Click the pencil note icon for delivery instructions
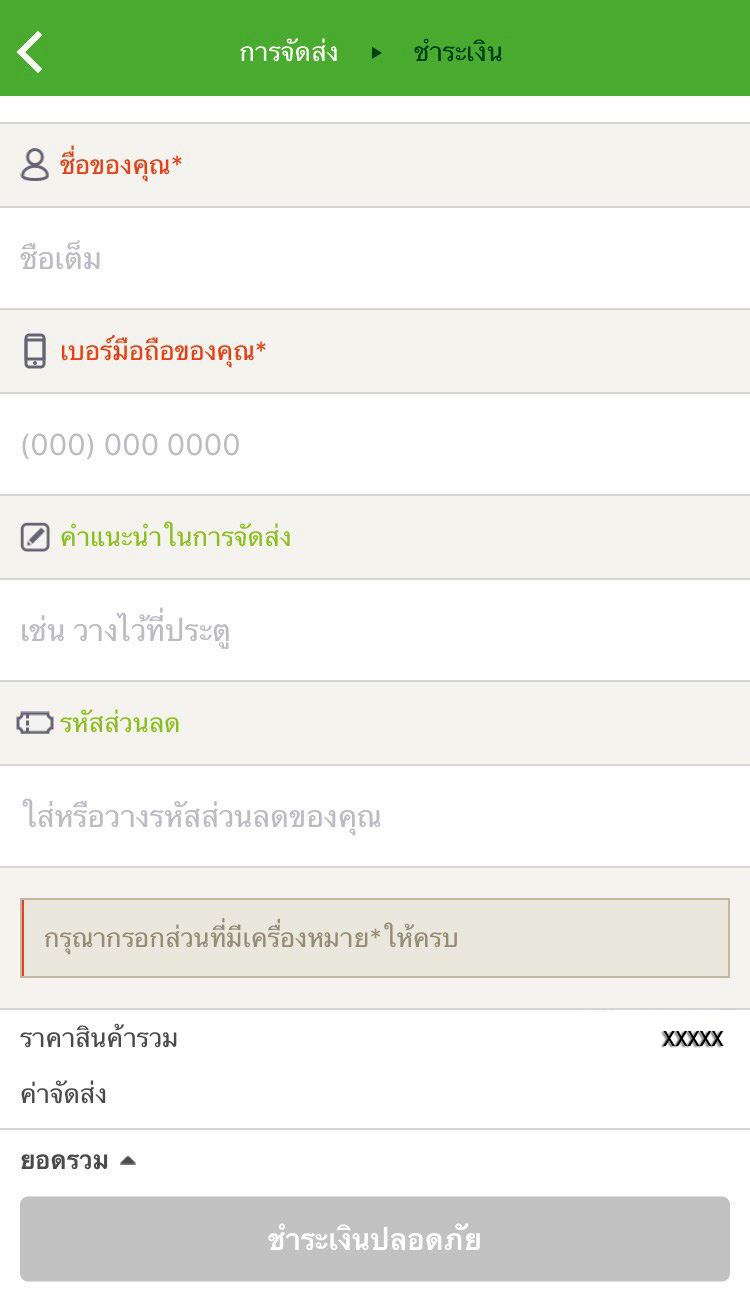 point(35,537)
